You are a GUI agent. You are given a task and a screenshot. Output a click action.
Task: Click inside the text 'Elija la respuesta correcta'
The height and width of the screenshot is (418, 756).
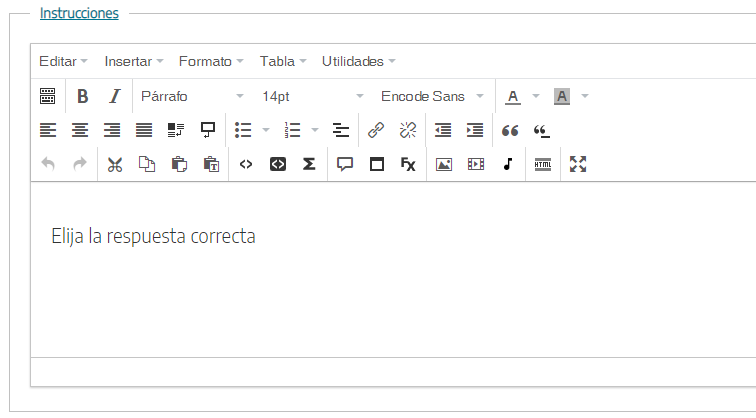(153, 237)
